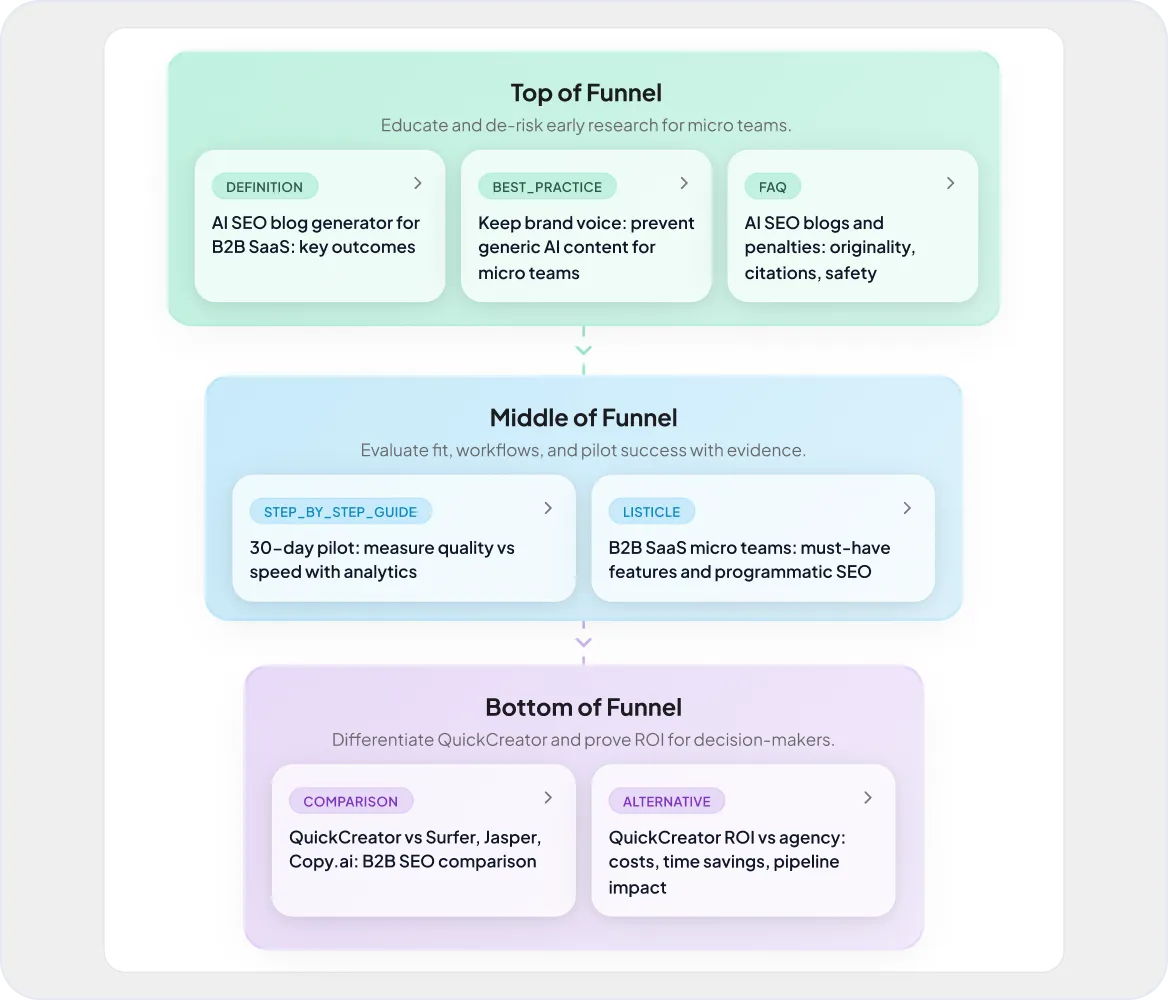
Task: Expand the DEFINITION card chevron
Action: coord(418,183)
